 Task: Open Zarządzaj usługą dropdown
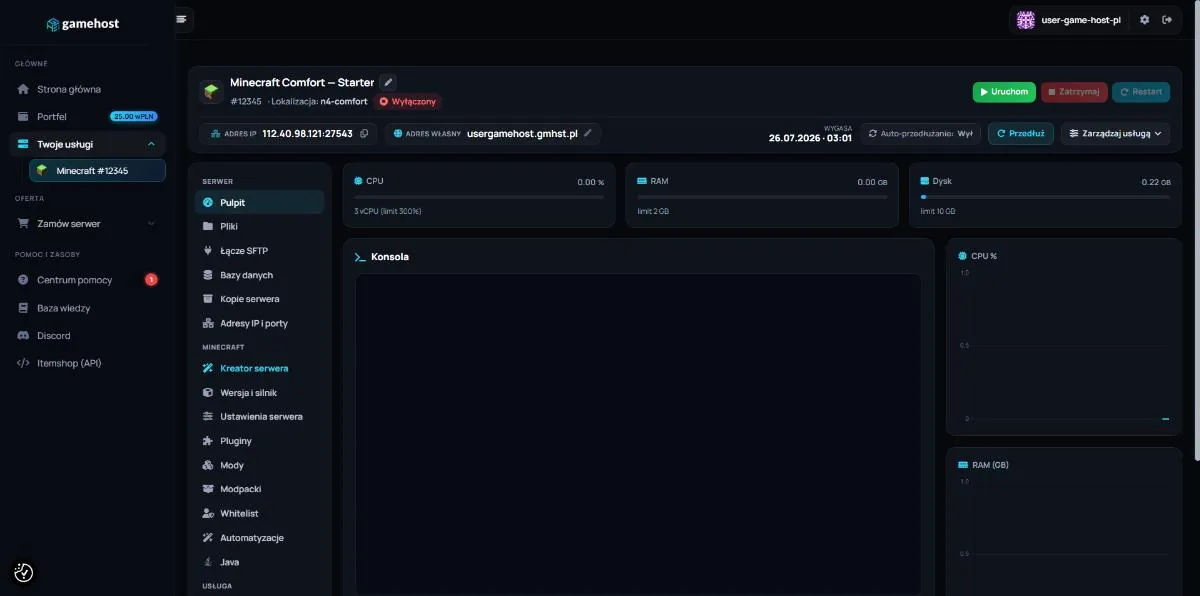[1115, 133]
